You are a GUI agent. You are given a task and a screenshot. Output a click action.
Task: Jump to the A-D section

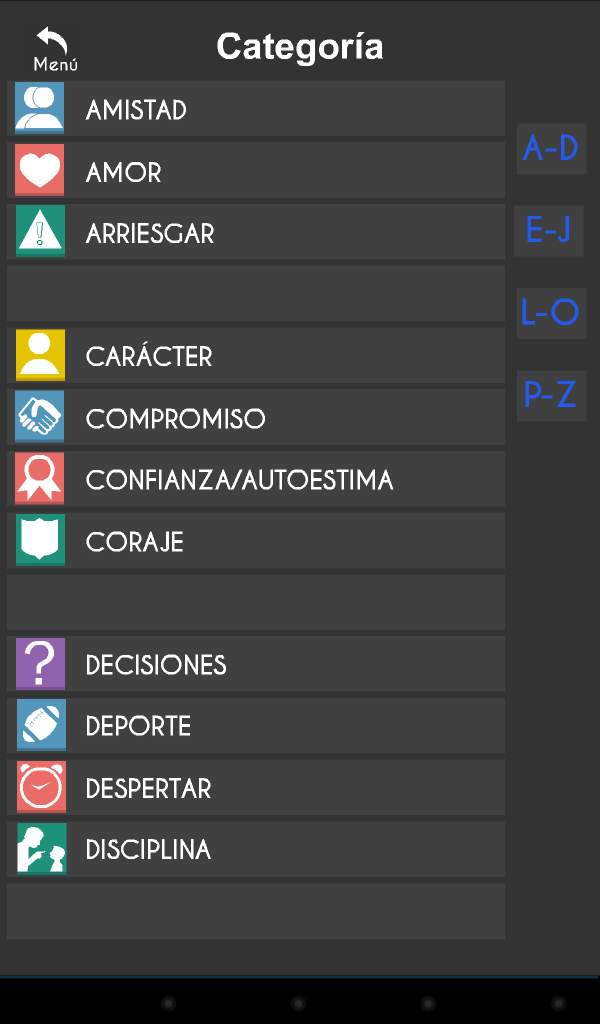click(551, 149)
